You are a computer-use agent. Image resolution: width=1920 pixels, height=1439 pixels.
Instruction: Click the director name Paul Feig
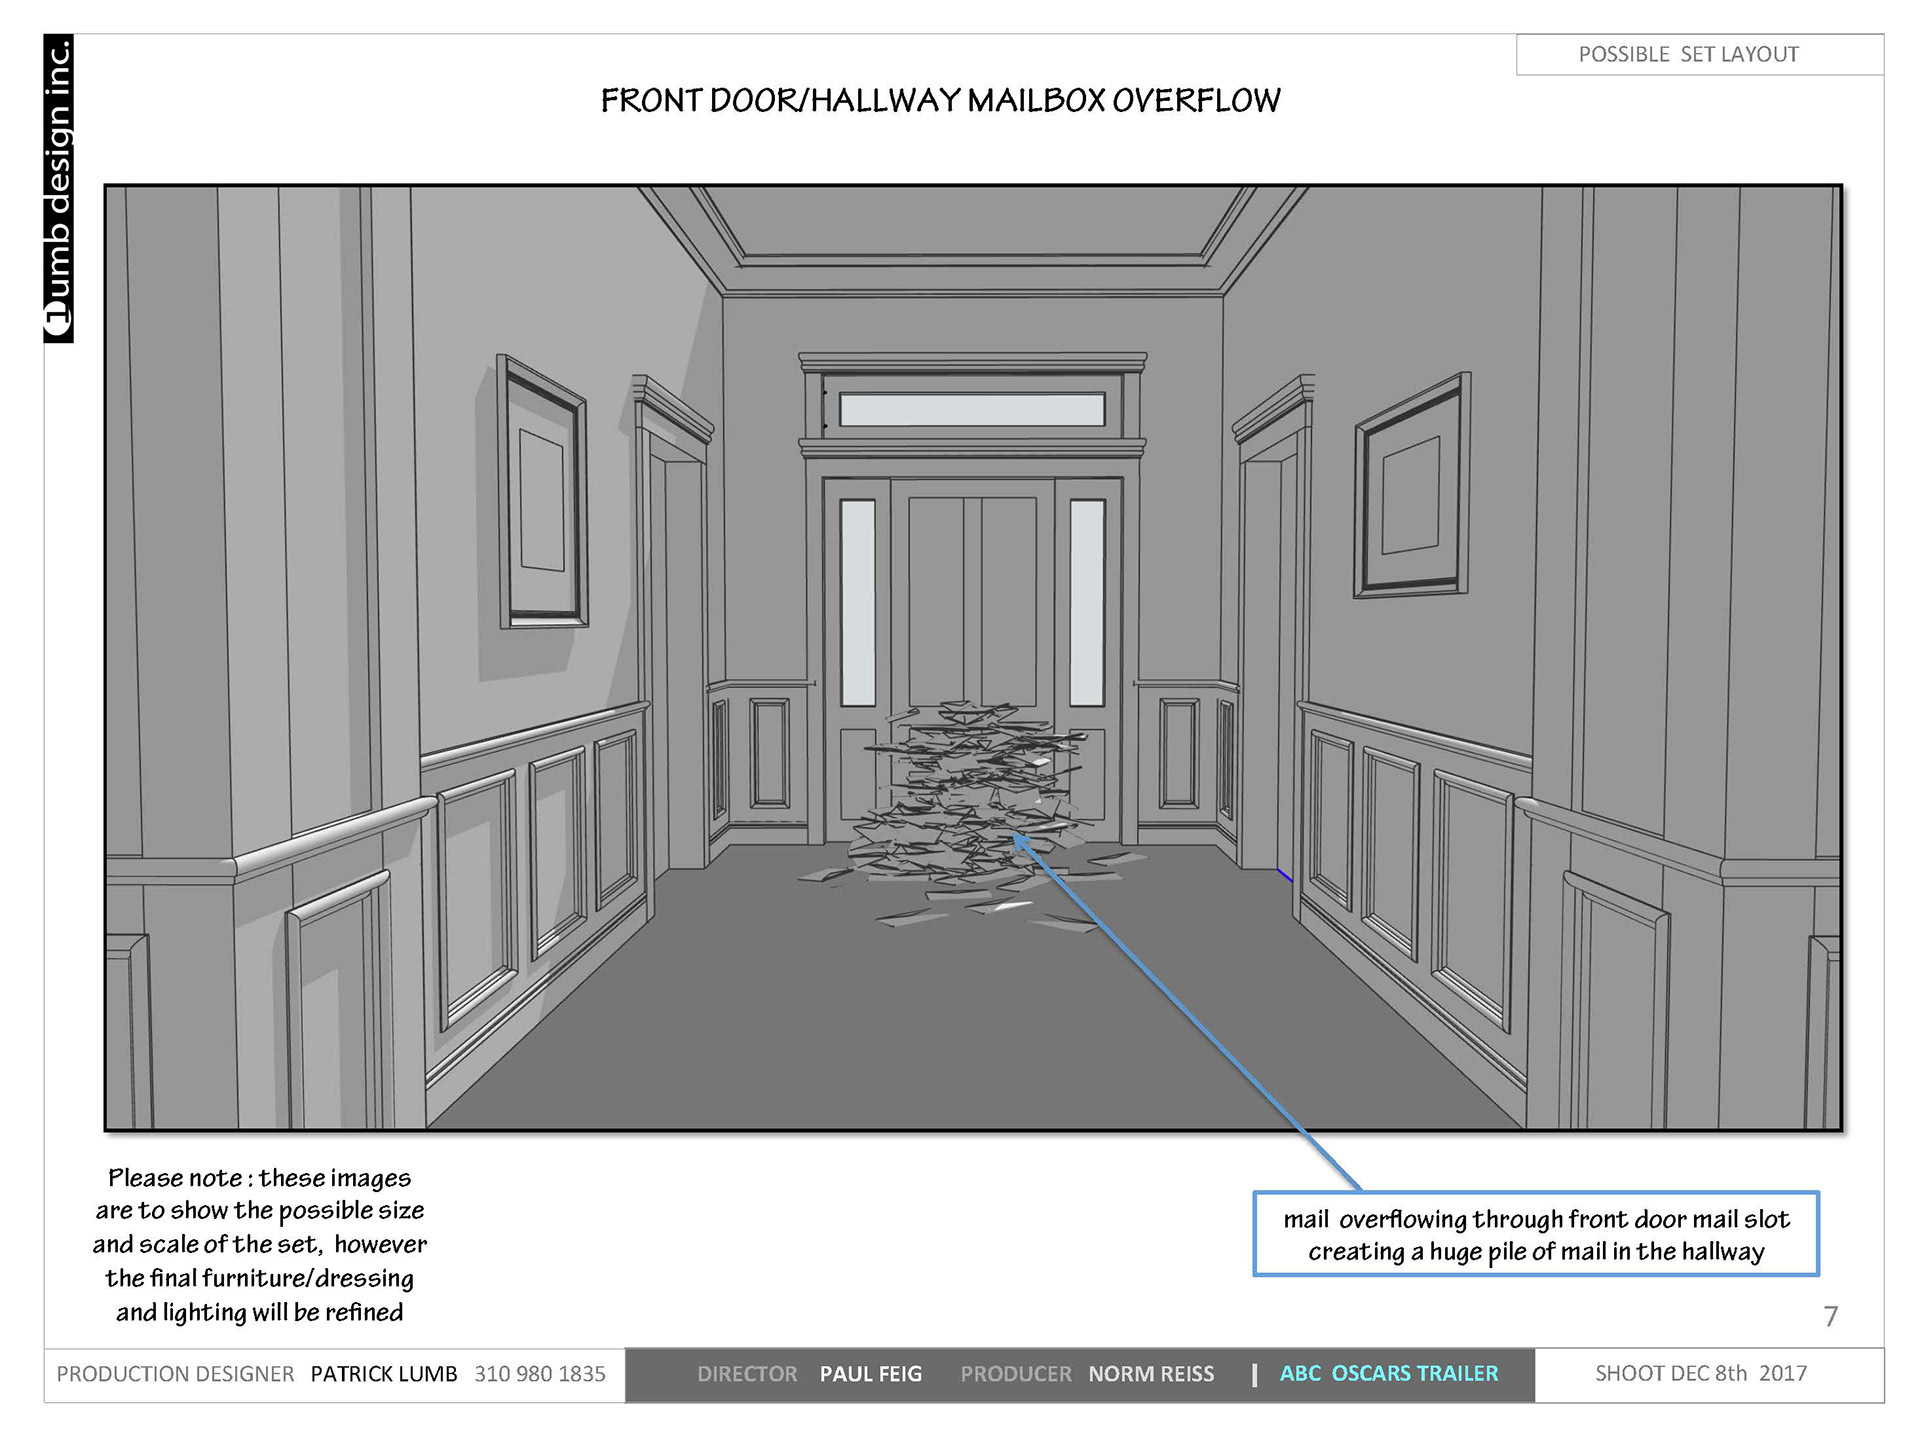870,1374
